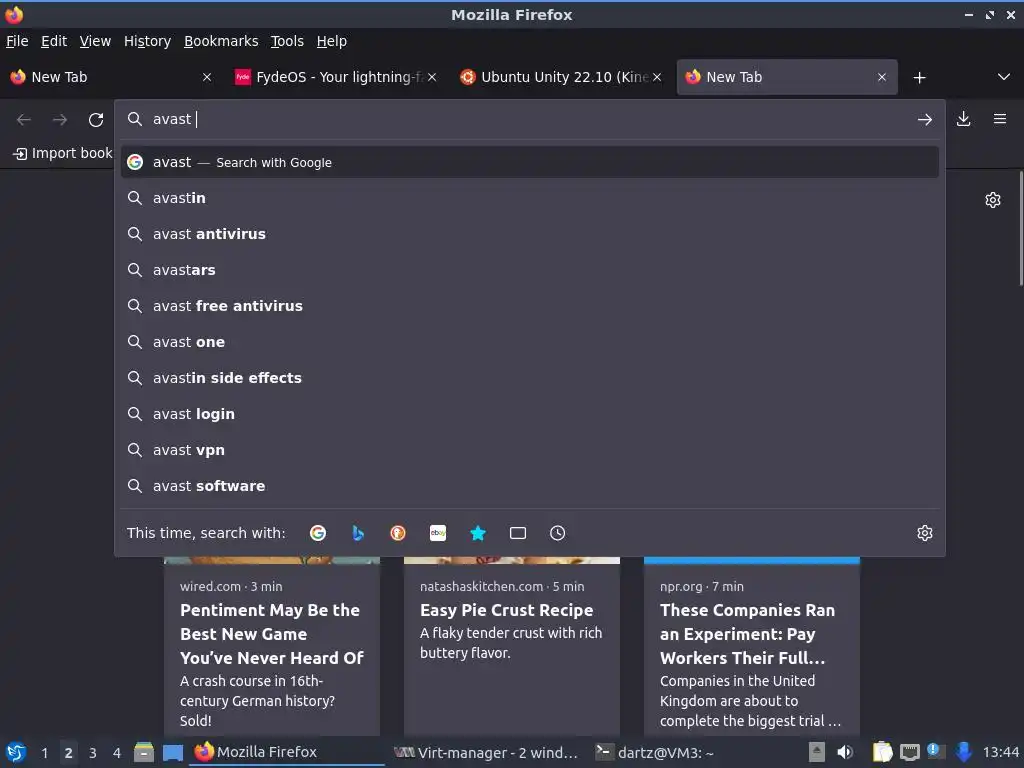Click show desktop taskbar icon
The image size is (1024, 768).
(x=173, y=752)
